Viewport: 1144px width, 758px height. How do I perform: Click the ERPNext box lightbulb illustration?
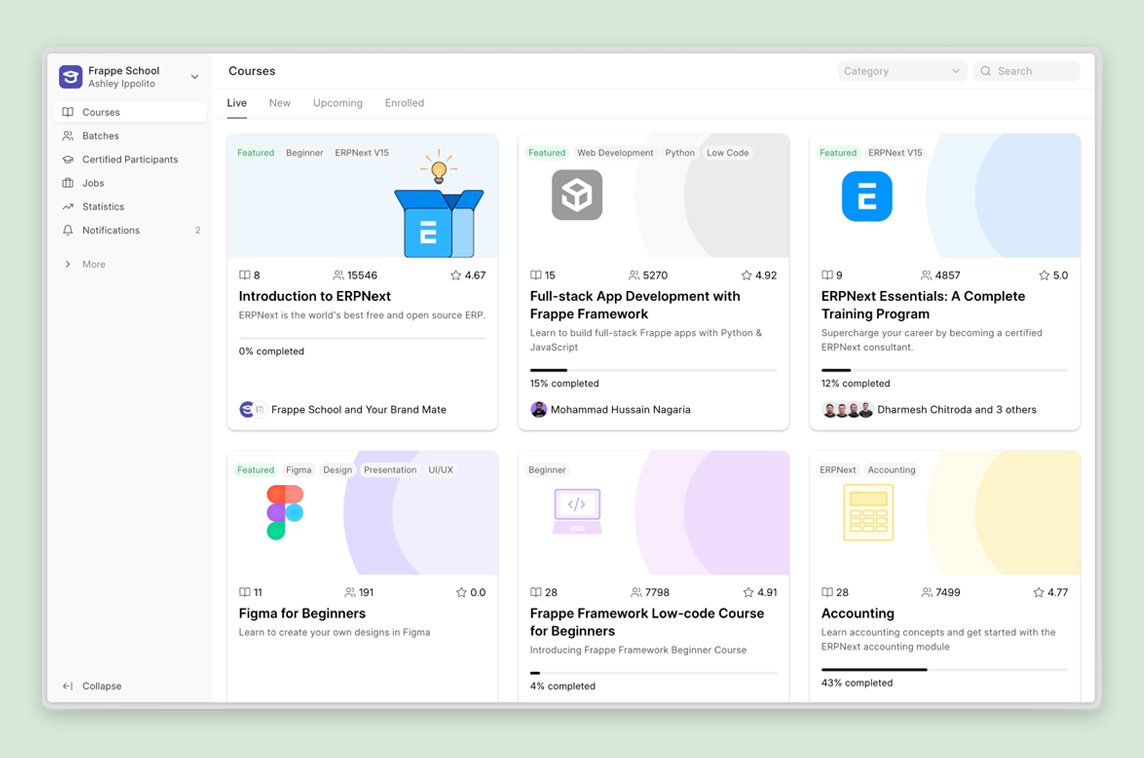coord(438,204)
